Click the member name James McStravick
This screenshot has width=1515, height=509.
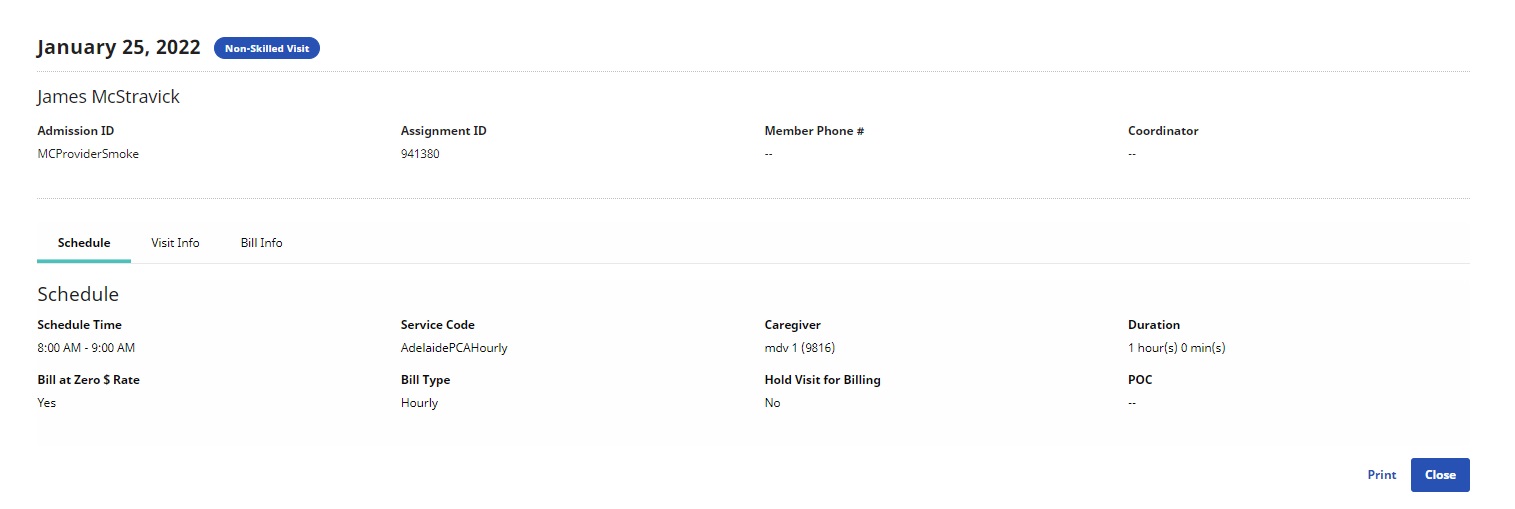click(x=108, y=97)
